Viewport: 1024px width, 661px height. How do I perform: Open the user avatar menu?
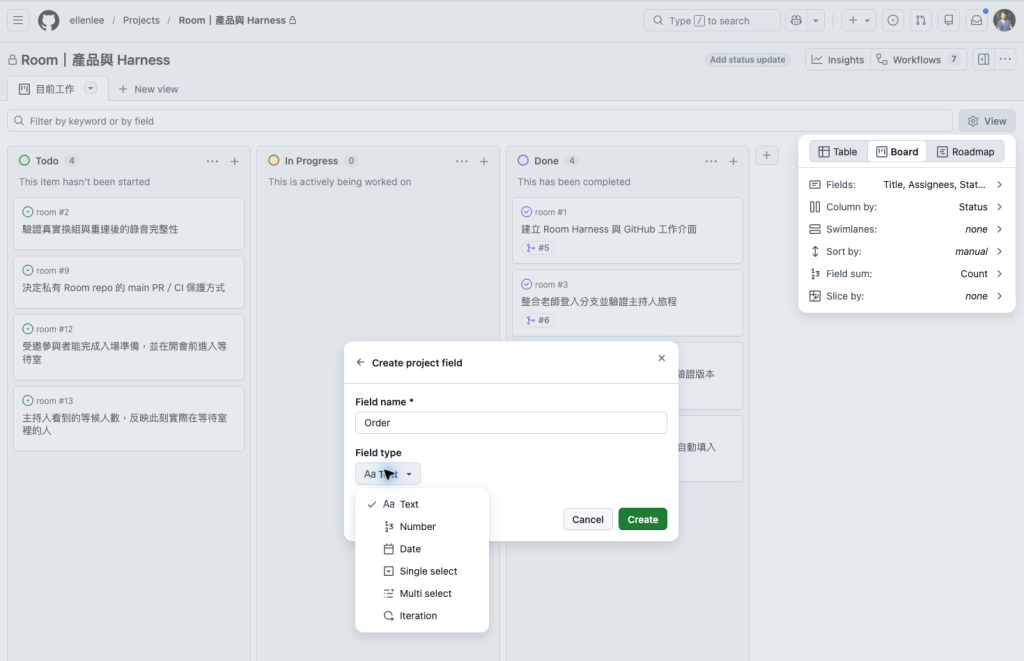(x=1004, y=20)
